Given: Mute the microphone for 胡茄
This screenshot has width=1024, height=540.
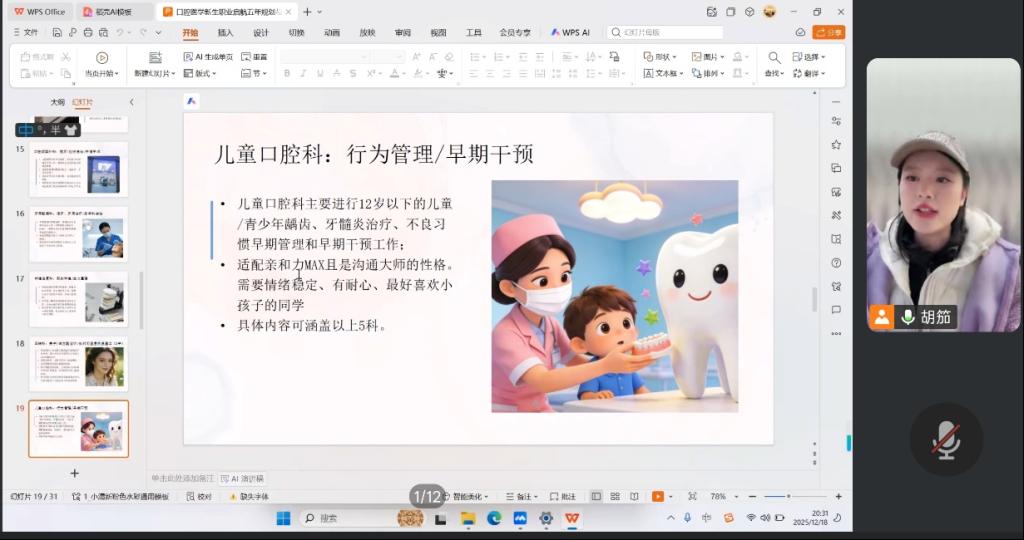Looking at the screenshot, I should pos(908,317).
